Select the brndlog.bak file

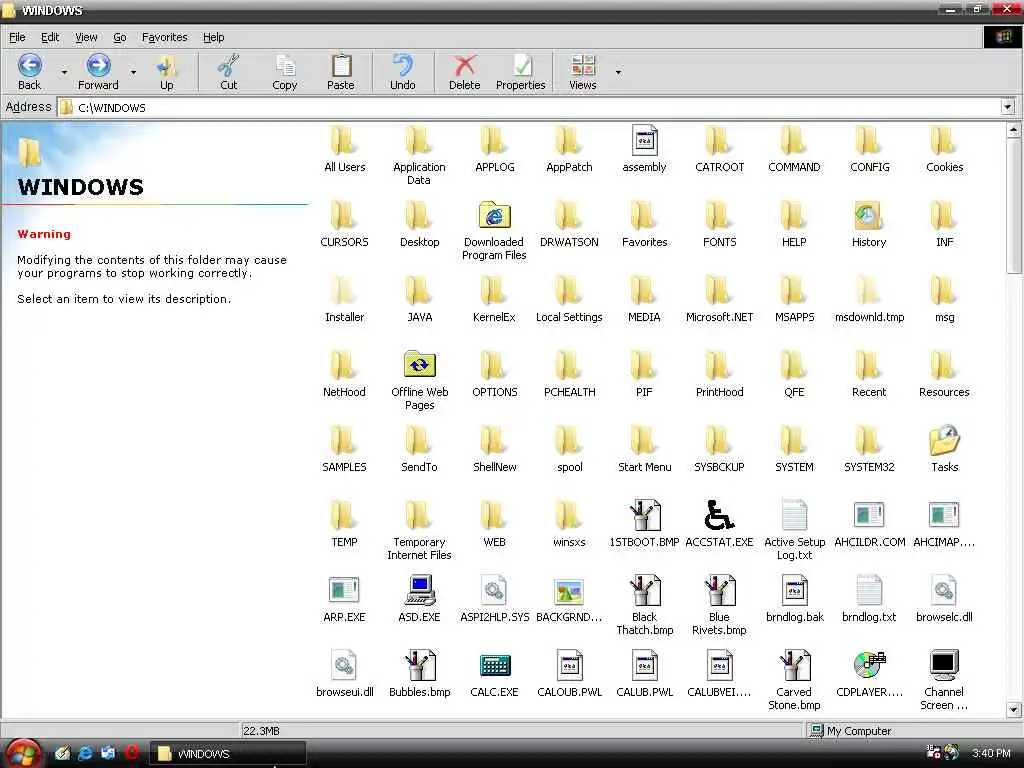795,599
